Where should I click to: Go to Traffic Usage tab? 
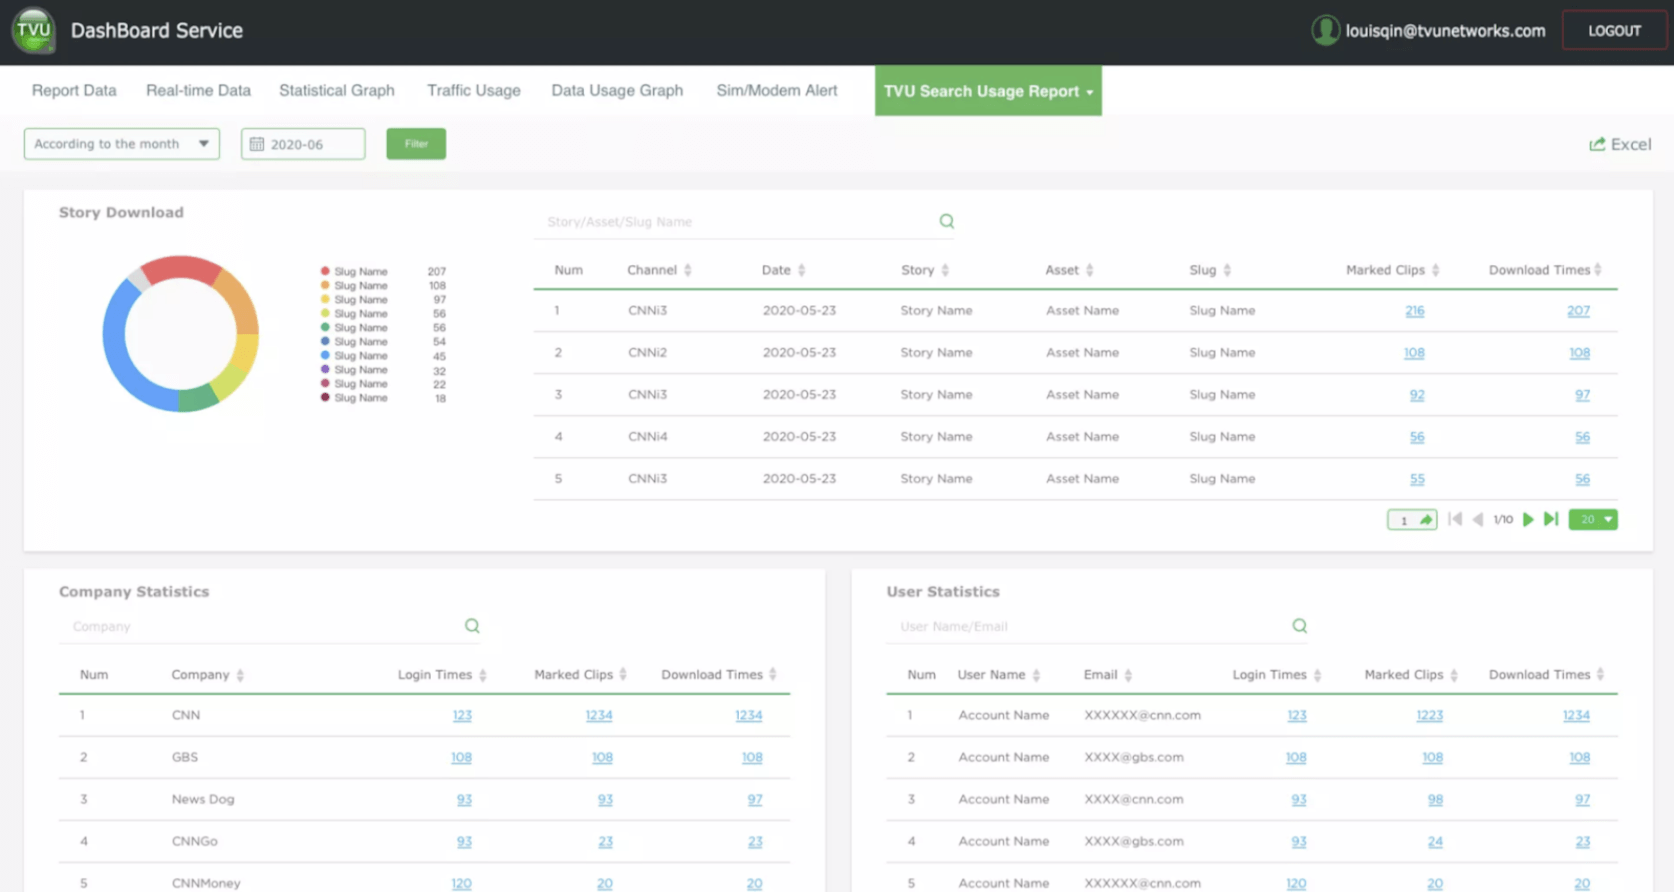pos(474,90)
